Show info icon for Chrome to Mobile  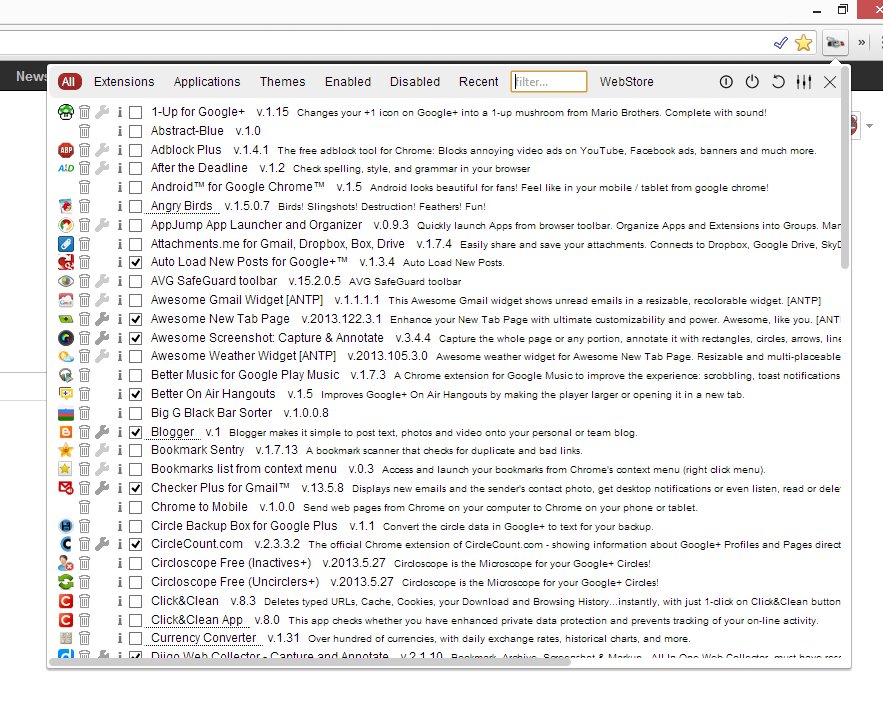point(119,507)
